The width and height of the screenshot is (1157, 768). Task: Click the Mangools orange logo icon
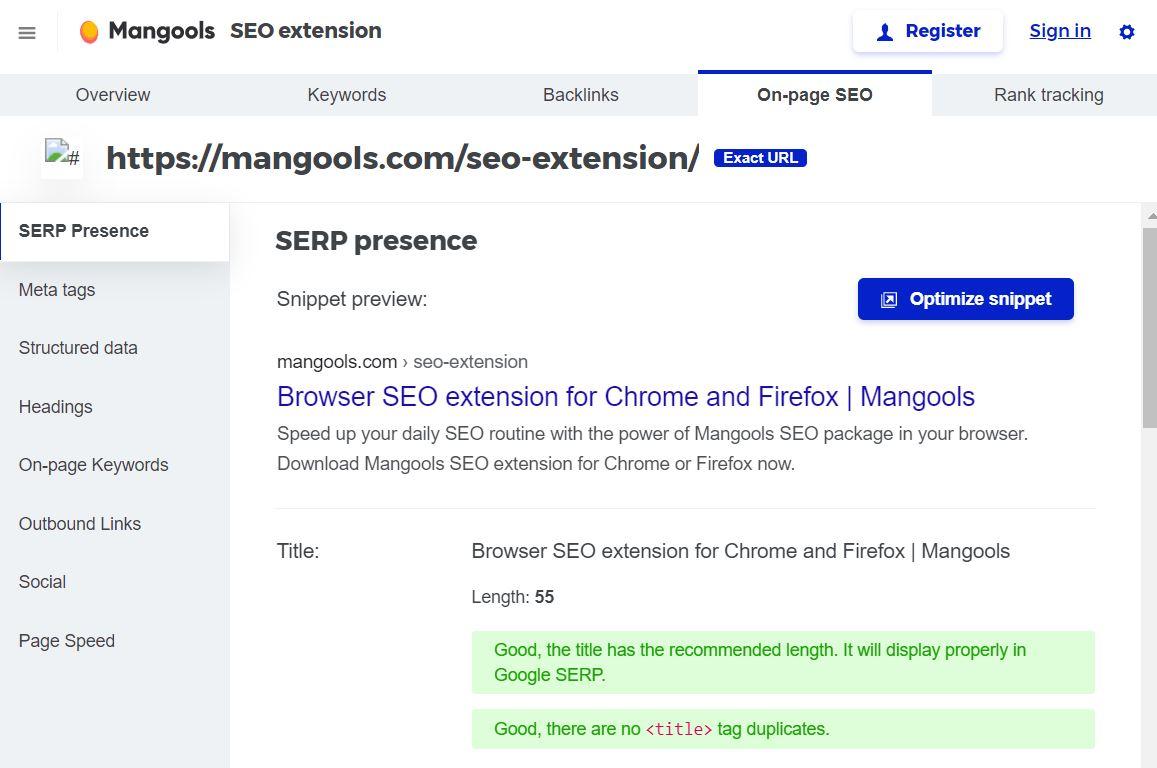pyautogui.click(x=89, y=32)
